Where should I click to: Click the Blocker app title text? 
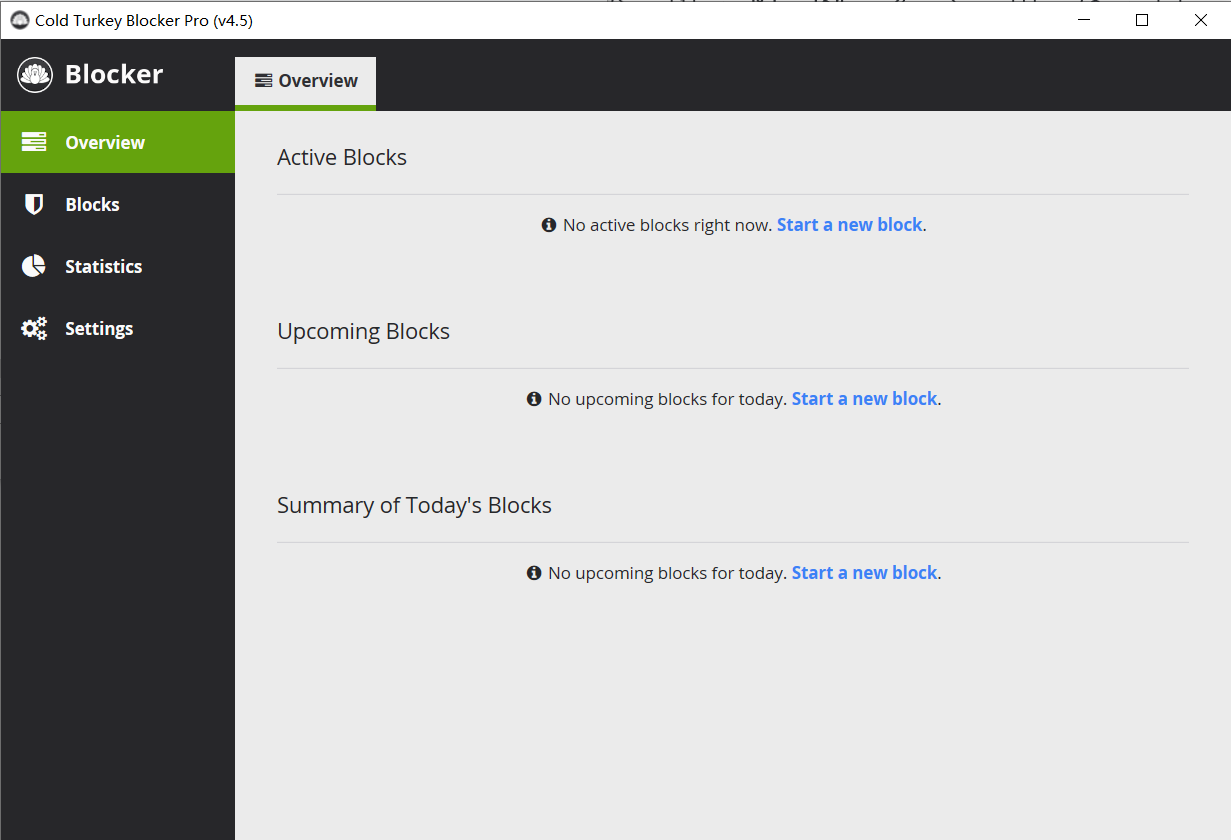113,74
